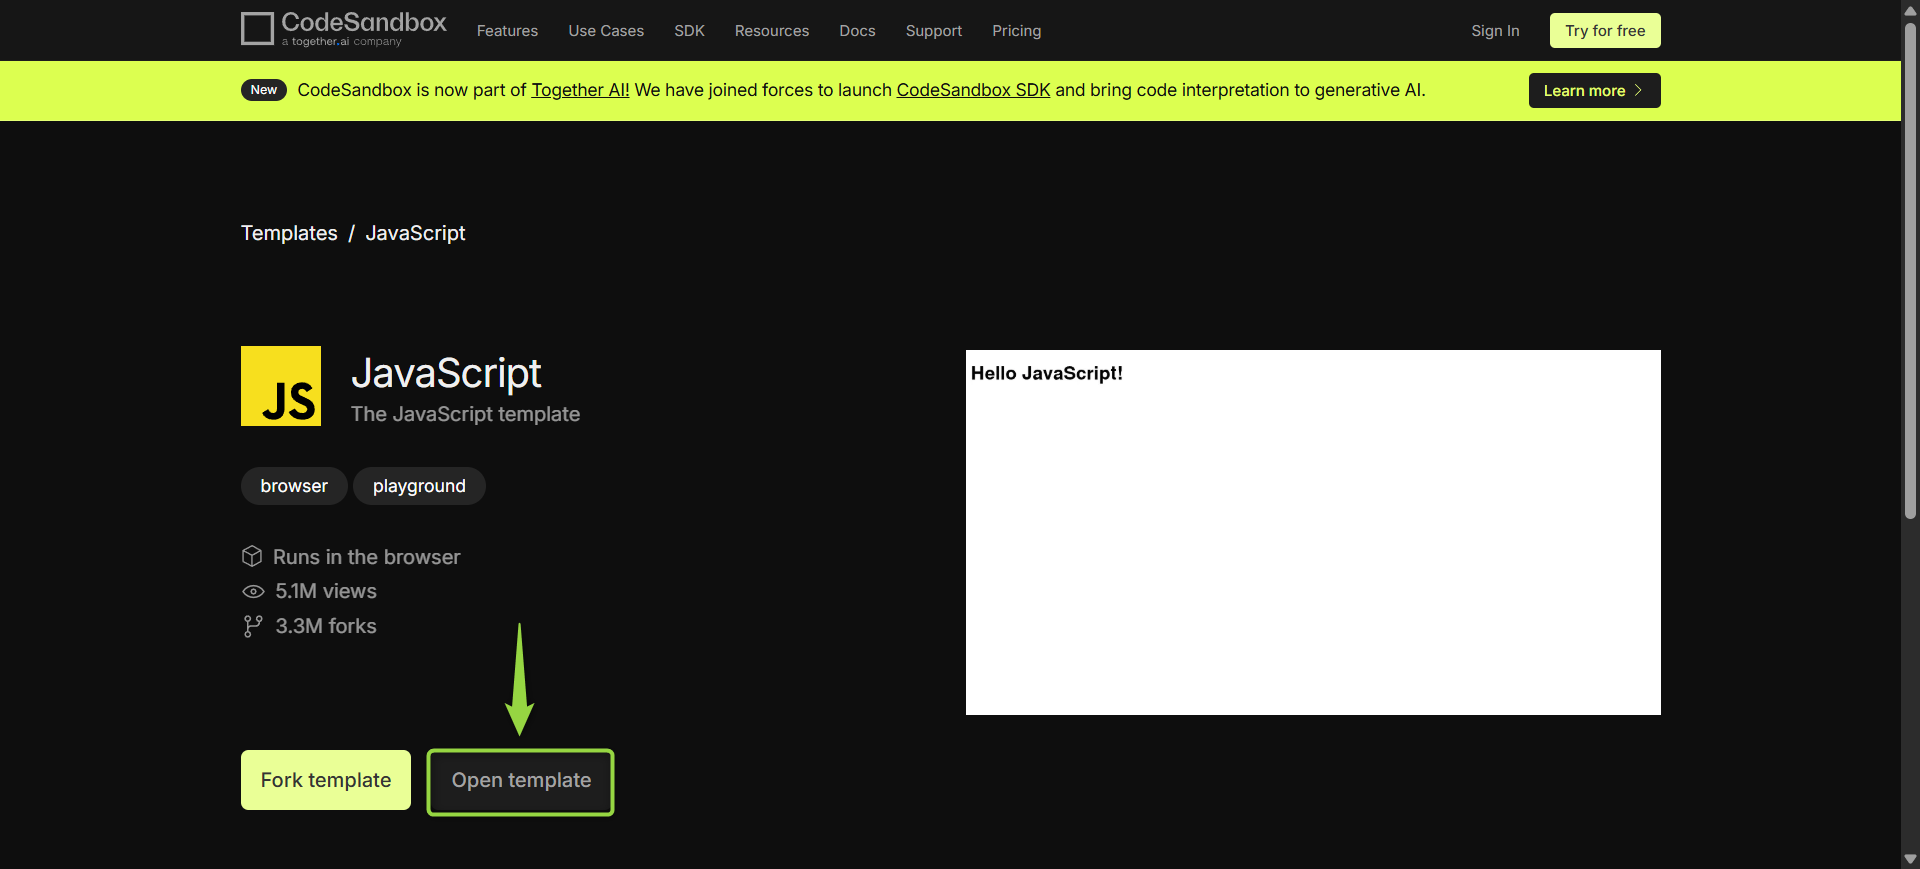This screenshot has width=1920, height=869.
Task: Follow the Together AI! link
Action: pyautogui.click(x=580, y=90)
